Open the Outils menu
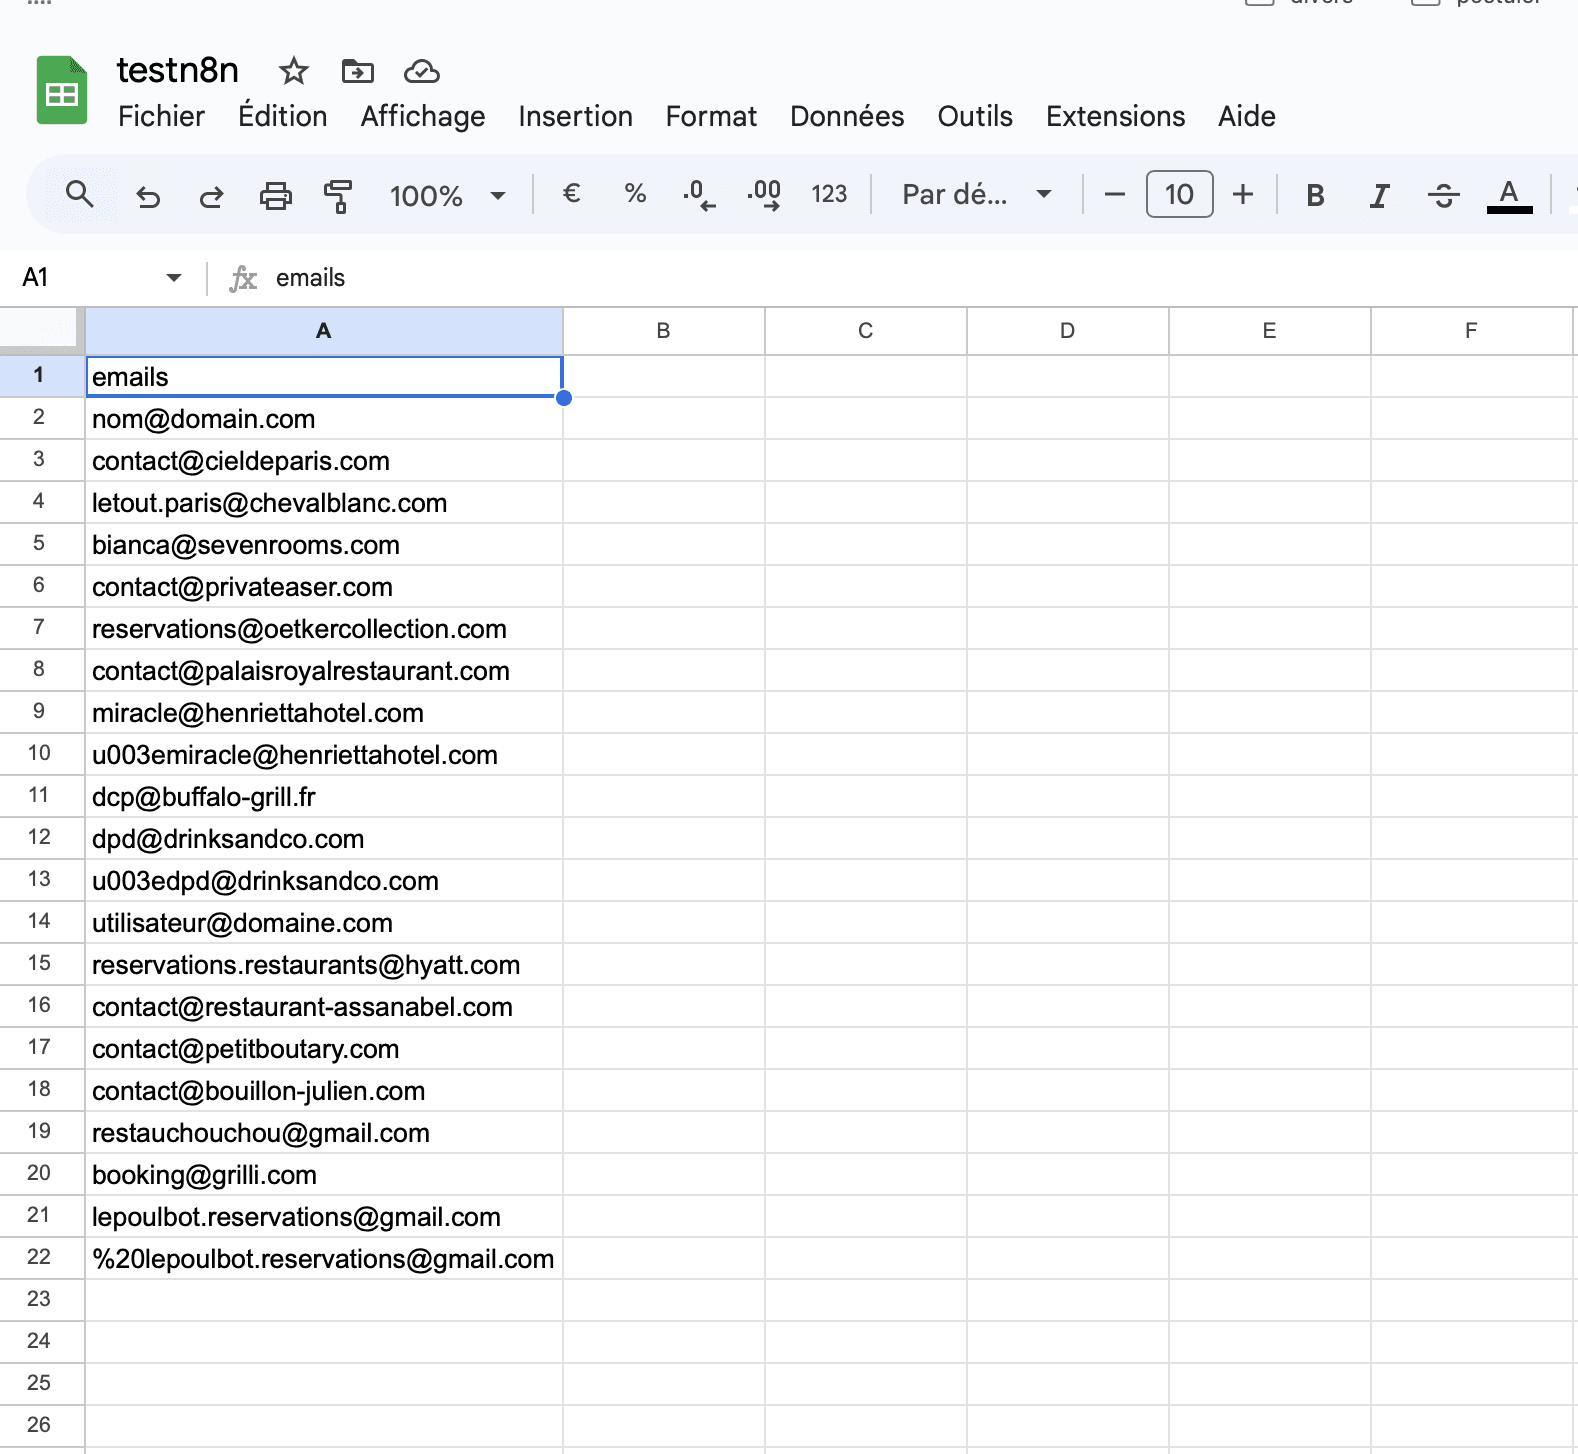Viewport: 1578px width, 1454px height. (975, 116)
